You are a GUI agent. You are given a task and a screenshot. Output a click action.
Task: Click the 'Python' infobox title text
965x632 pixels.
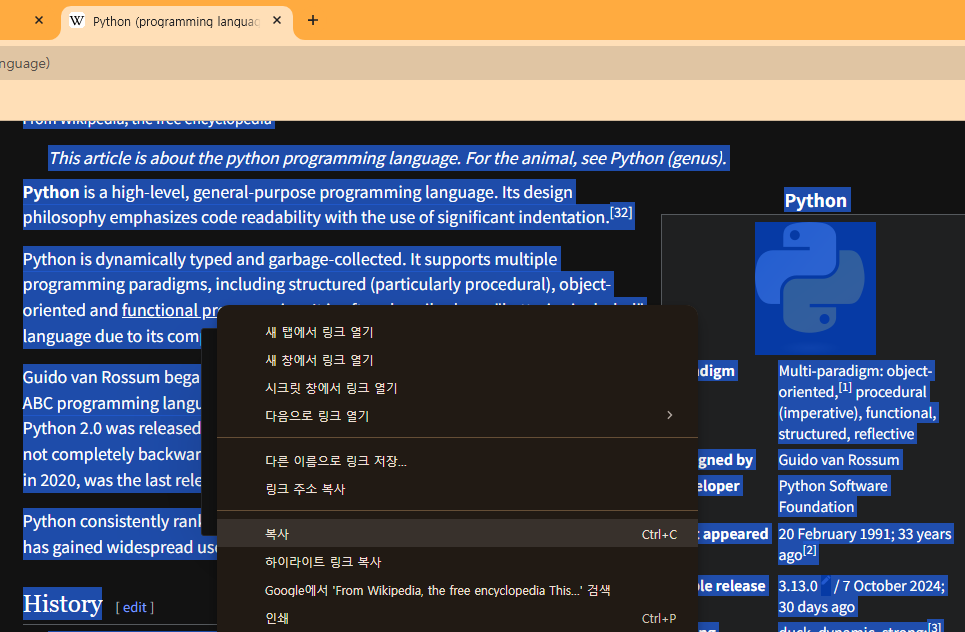[x=816, y=201]
